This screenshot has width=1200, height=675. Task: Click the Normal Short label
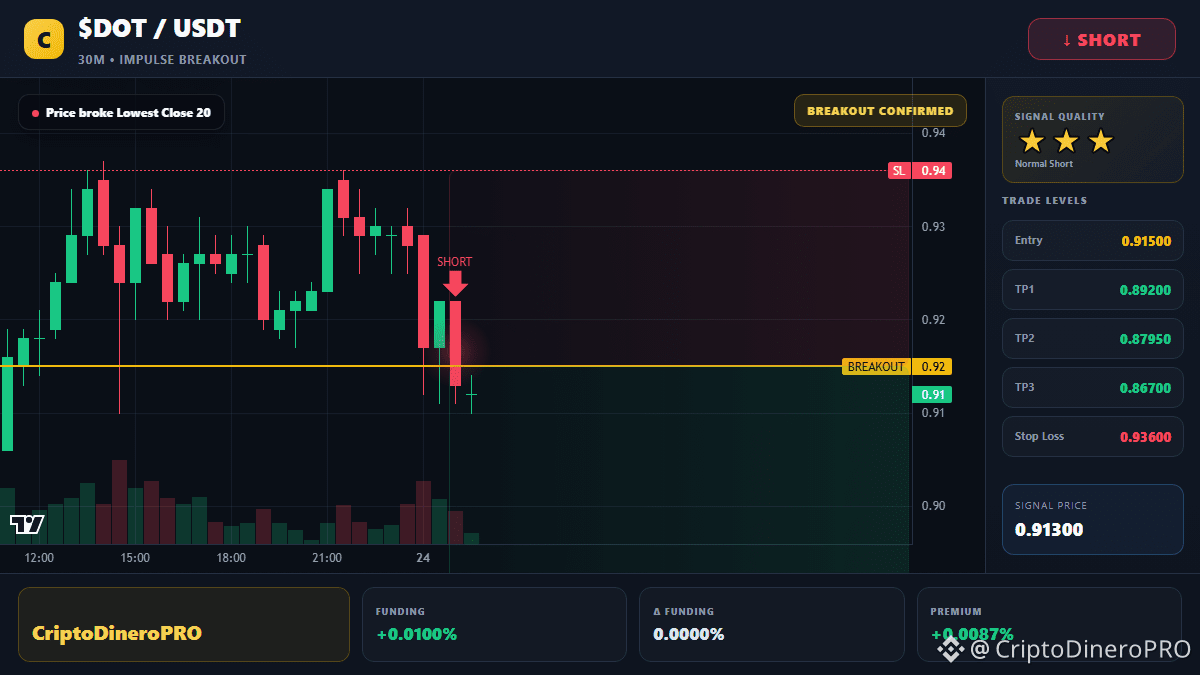[1044, 164]
